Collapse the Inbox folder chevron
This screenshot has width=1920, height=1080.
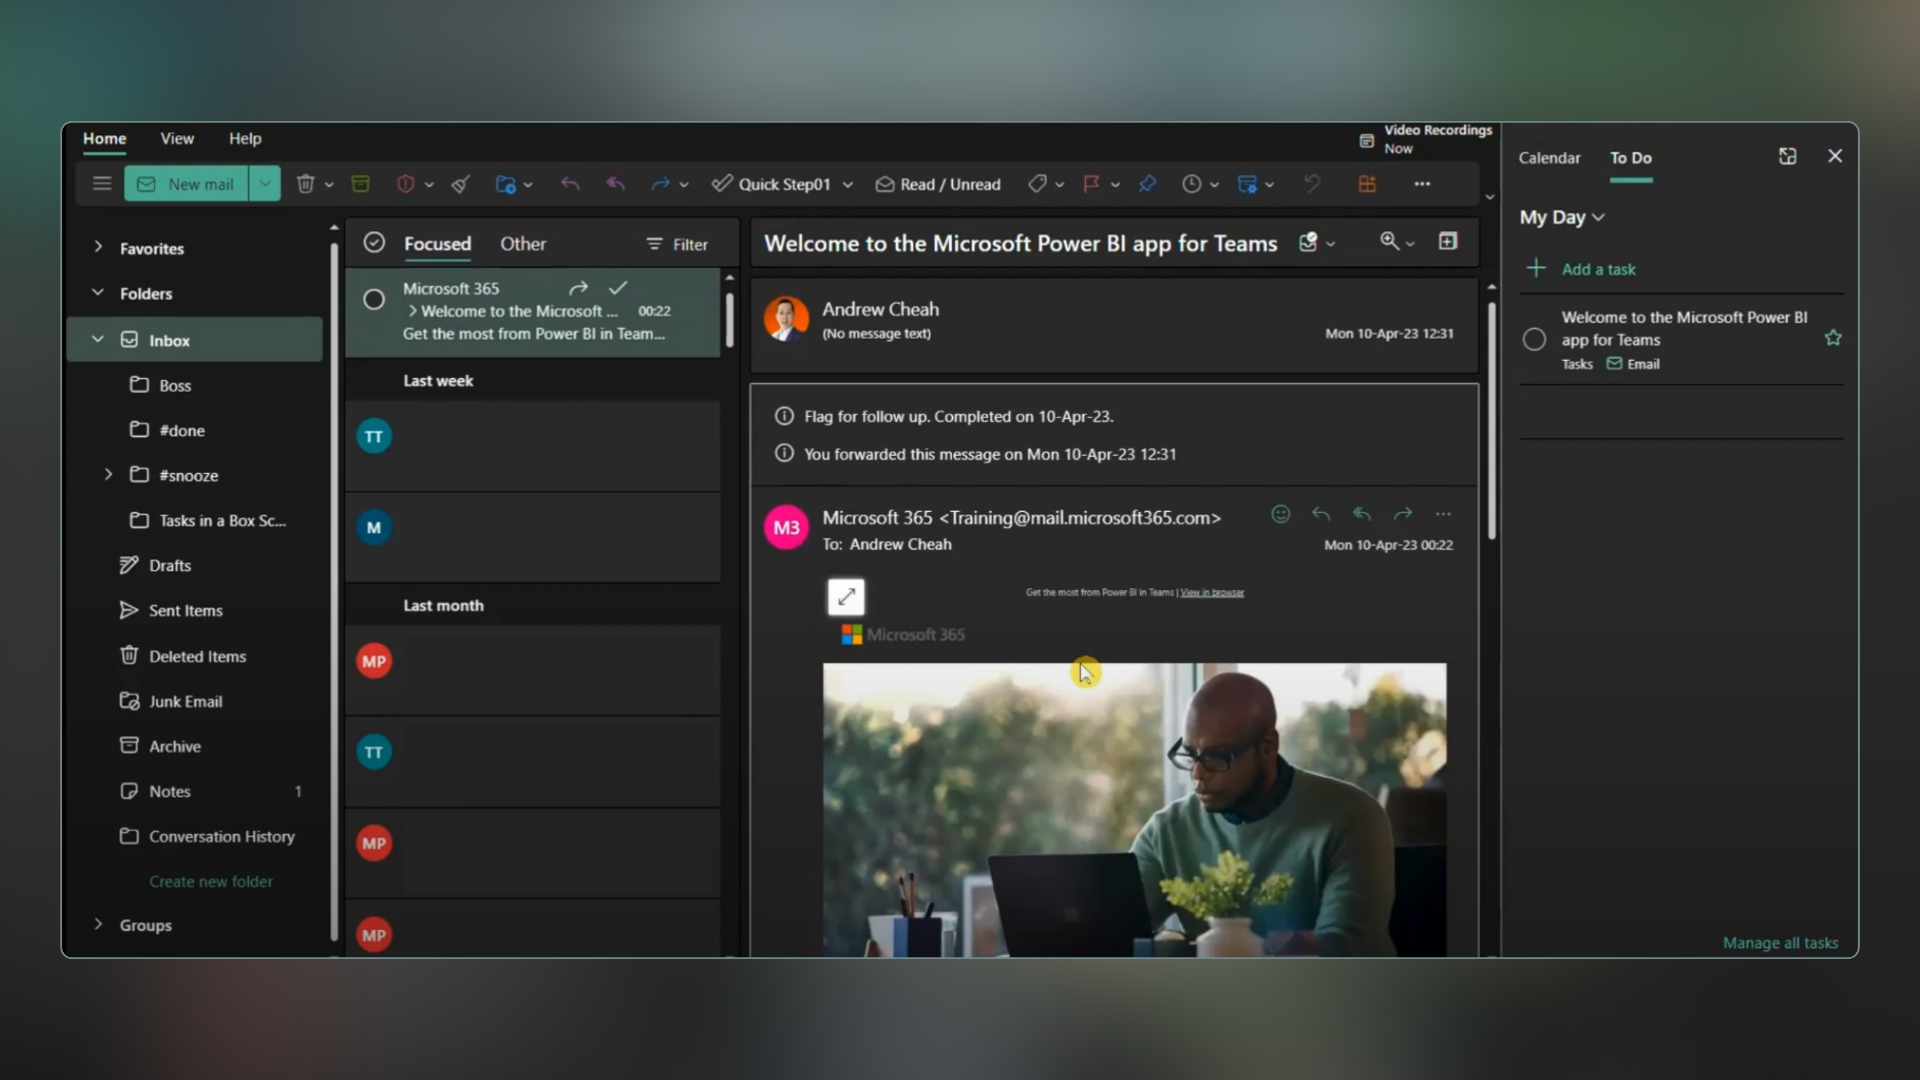tap(98, 339)
